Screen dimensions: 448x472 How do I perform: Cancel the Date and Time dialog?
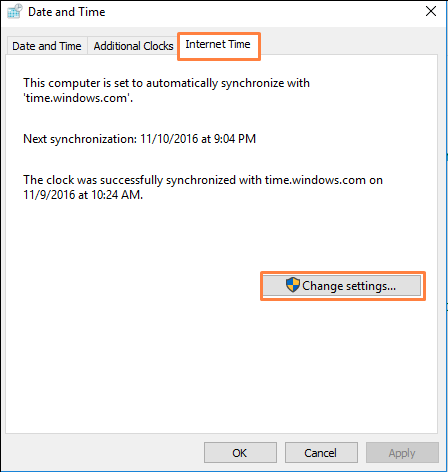click(321, 453)
